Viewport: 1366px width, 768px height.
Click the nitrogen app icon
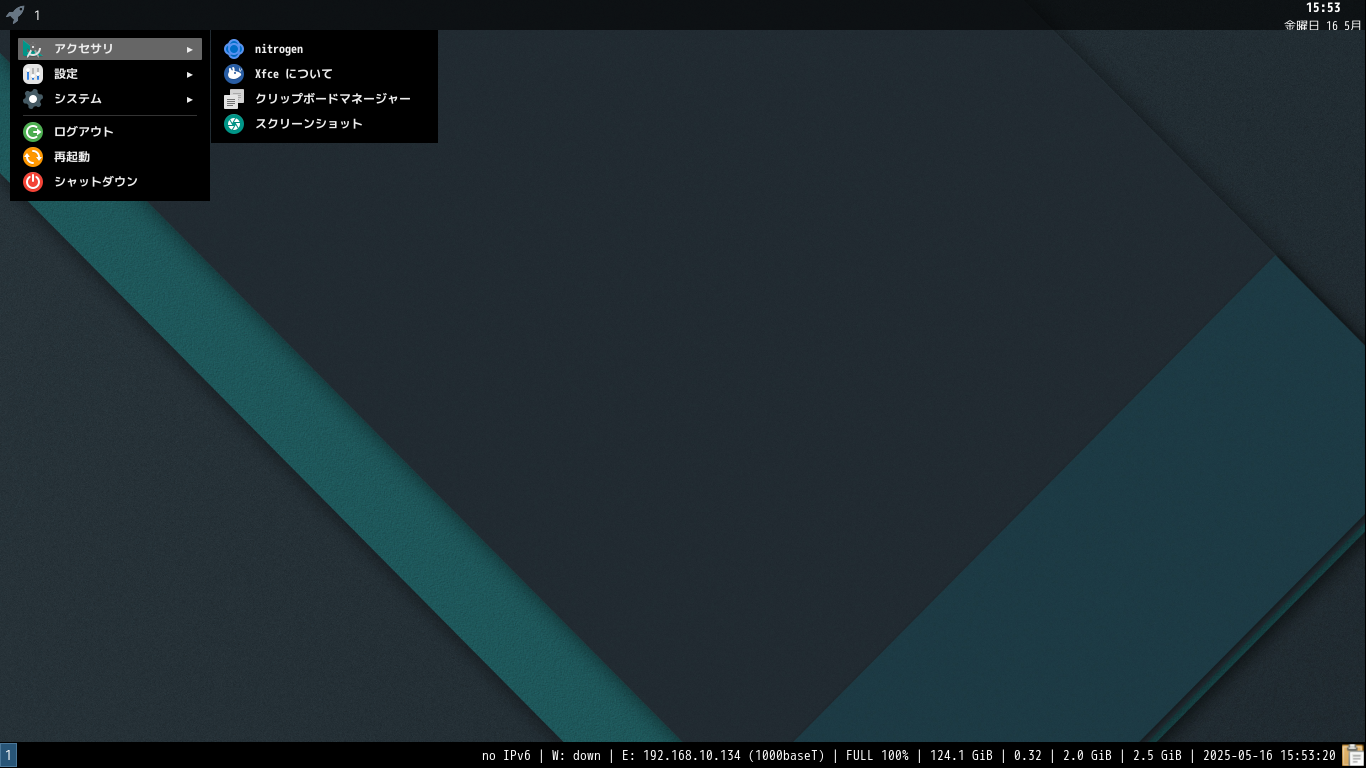tap(234, 49)
